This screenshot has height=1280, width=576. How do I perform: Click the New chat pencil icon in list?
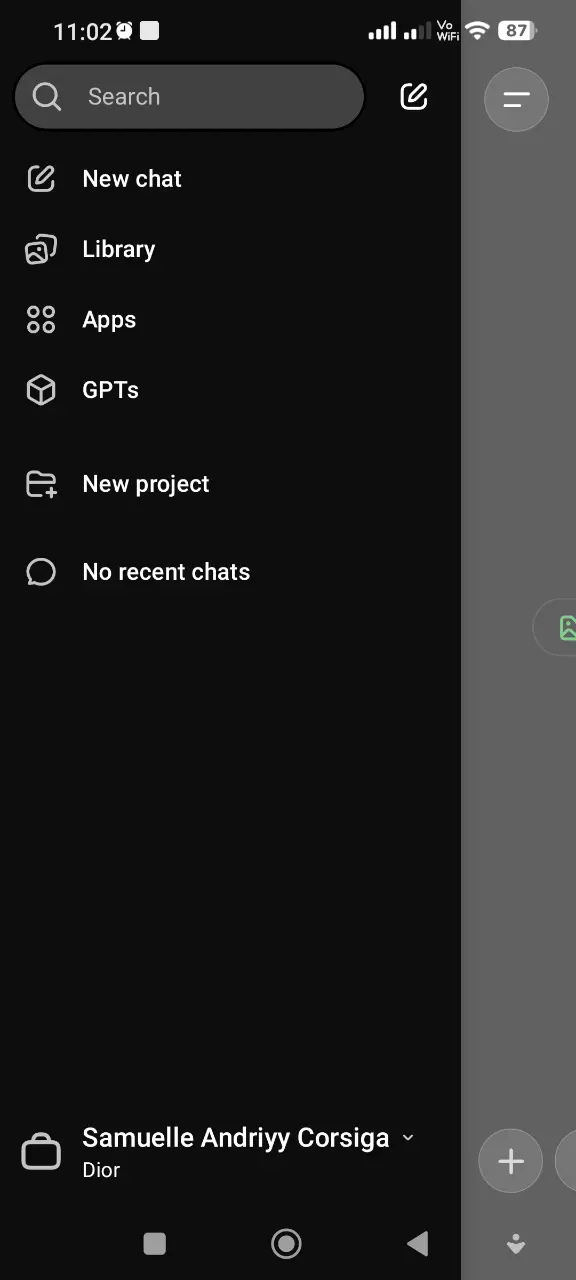coord(41,179)
